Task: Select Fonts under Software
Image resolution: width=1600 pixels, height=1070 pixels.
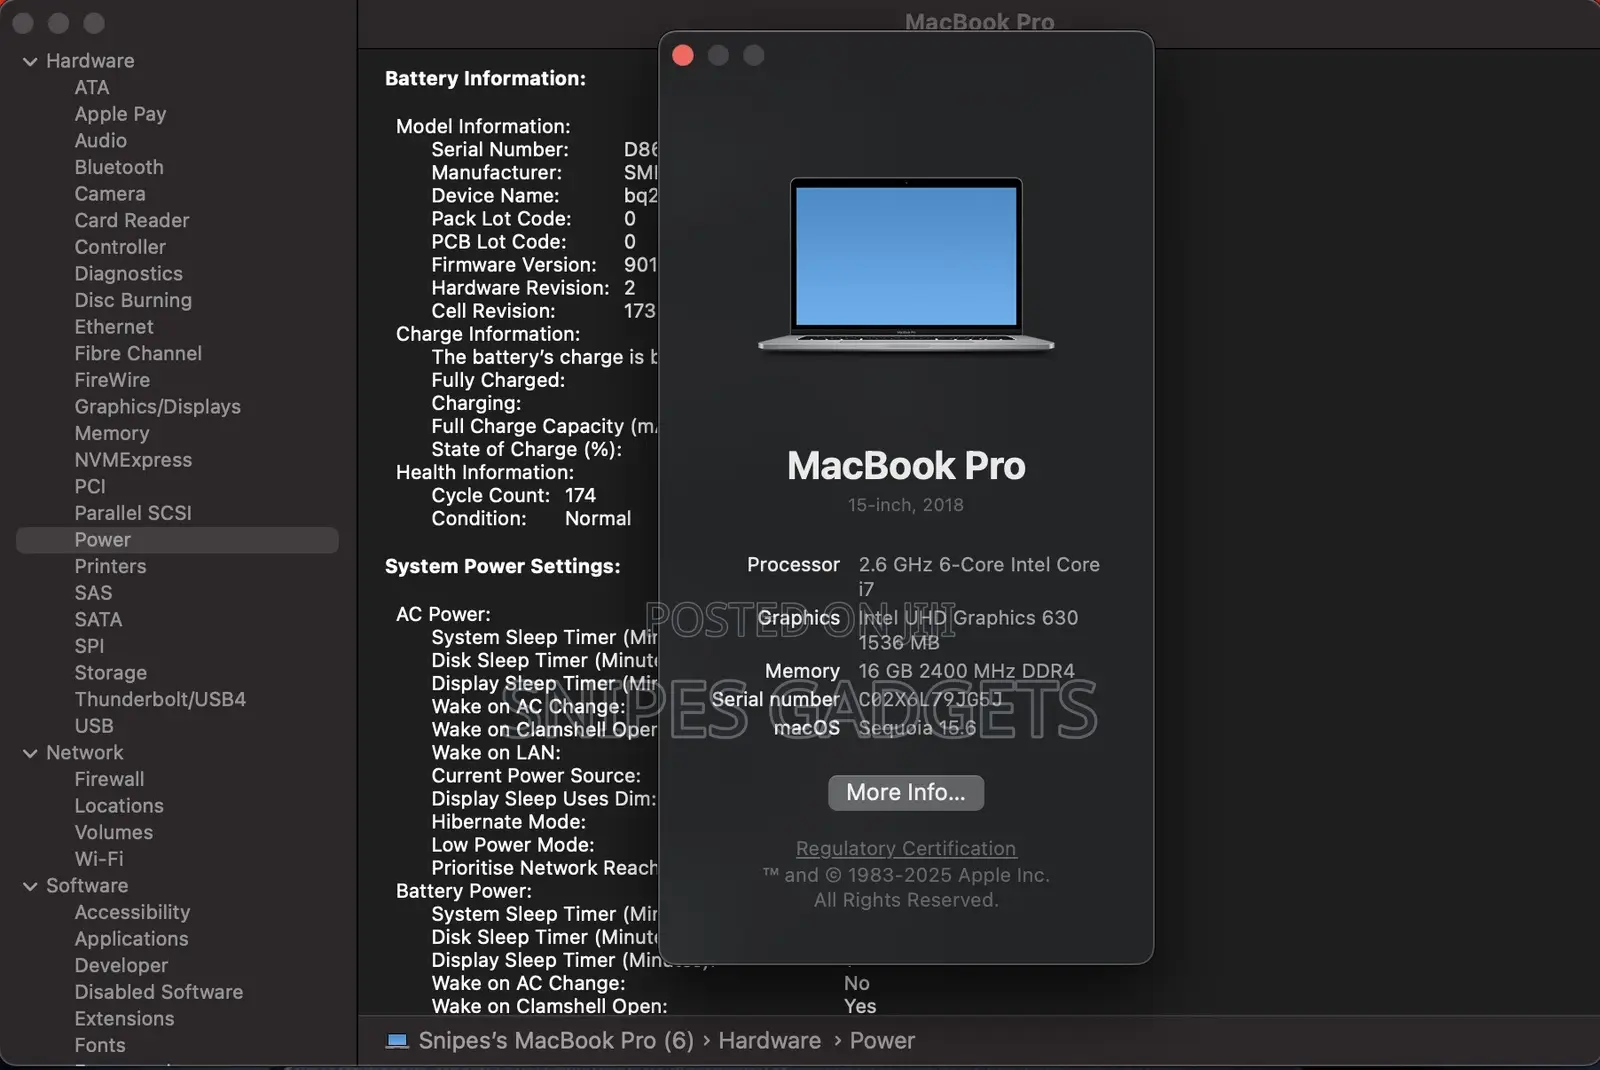Action: (x=100, y=1045)
